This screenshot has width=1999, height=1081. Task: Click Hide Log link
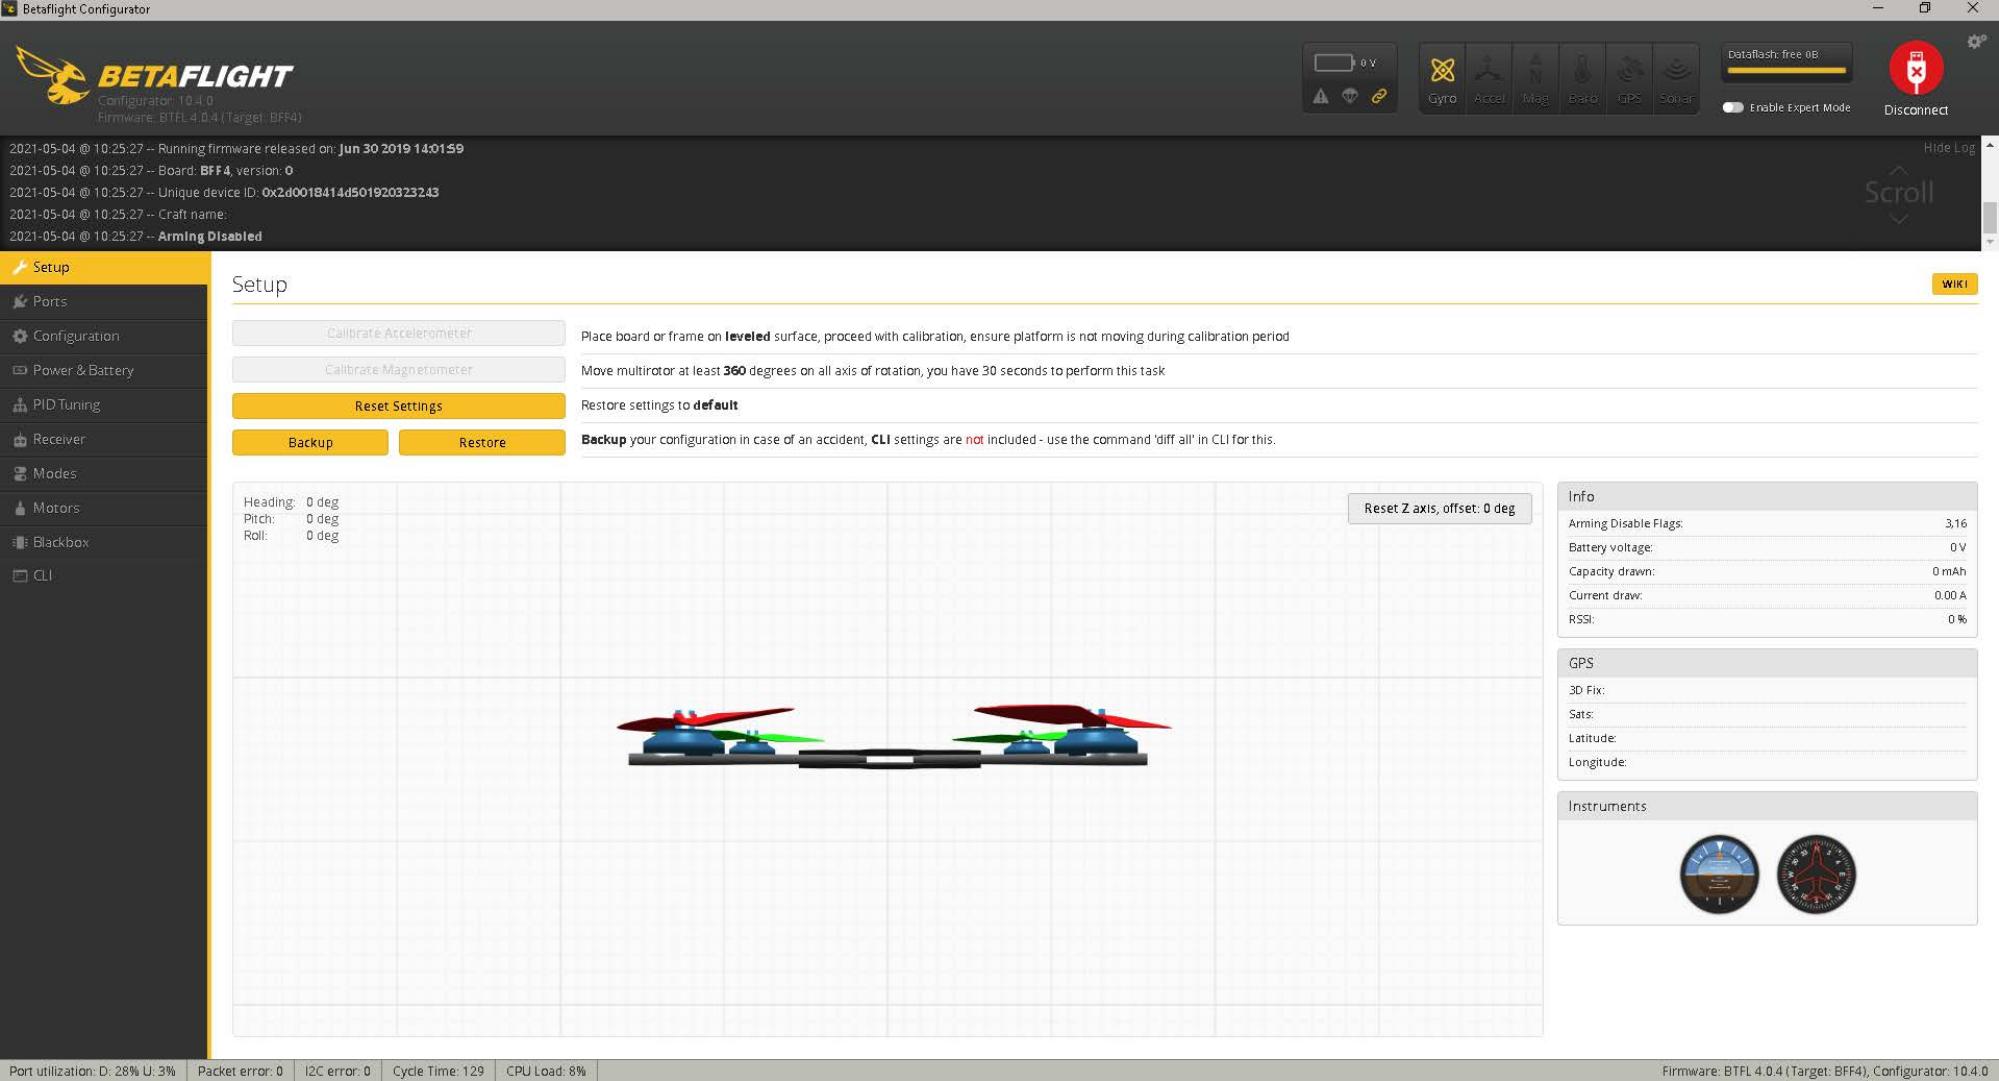1949,148
